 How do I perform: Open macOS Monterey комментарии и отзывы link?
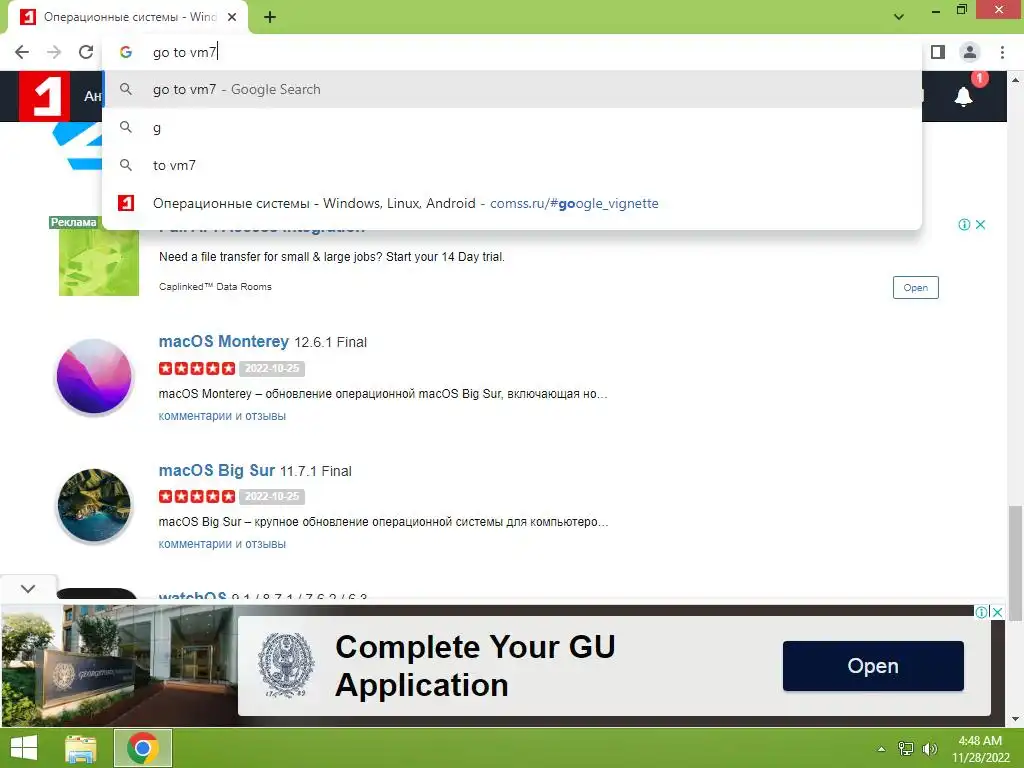(x=222, y=416)
